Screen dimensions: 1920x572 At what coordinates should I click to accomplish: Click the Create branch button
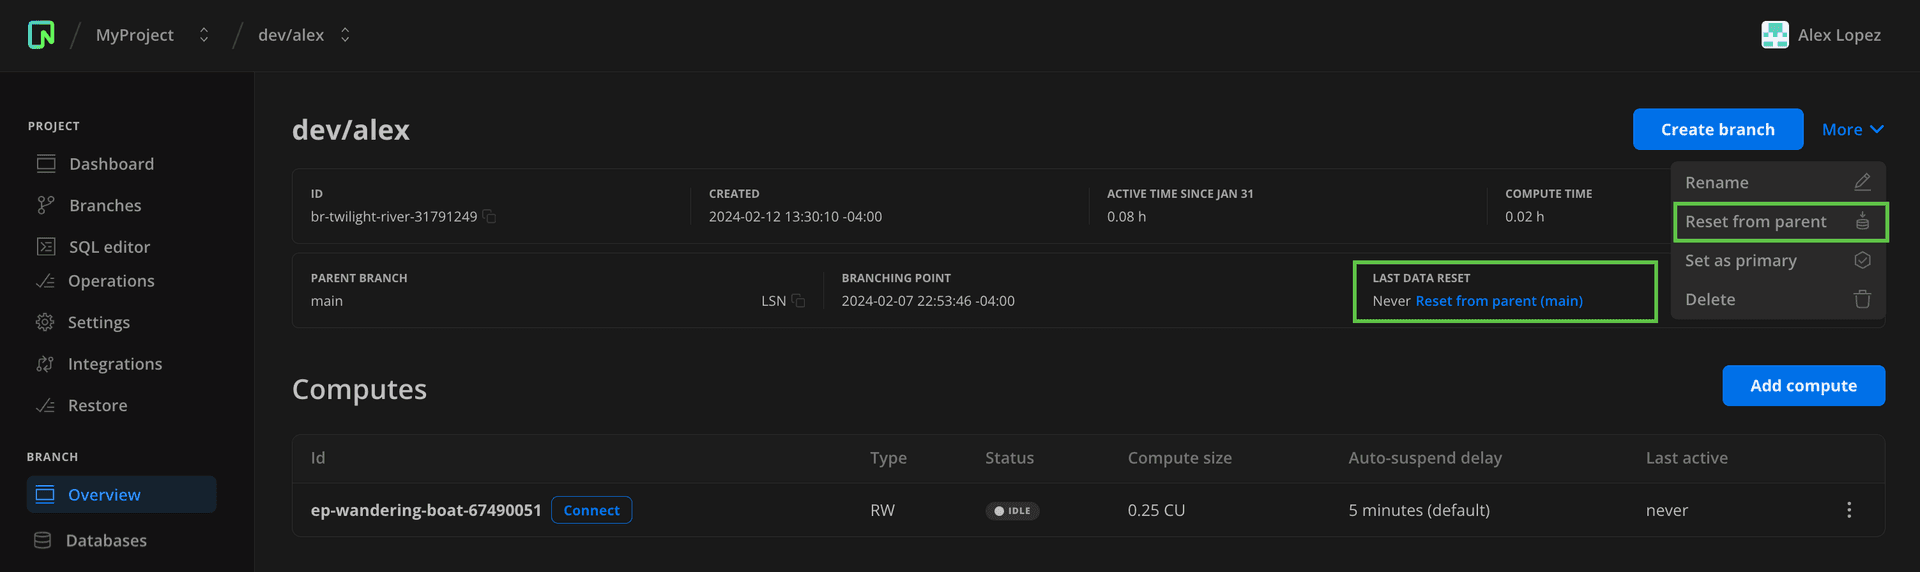[x=1717, y=130]
